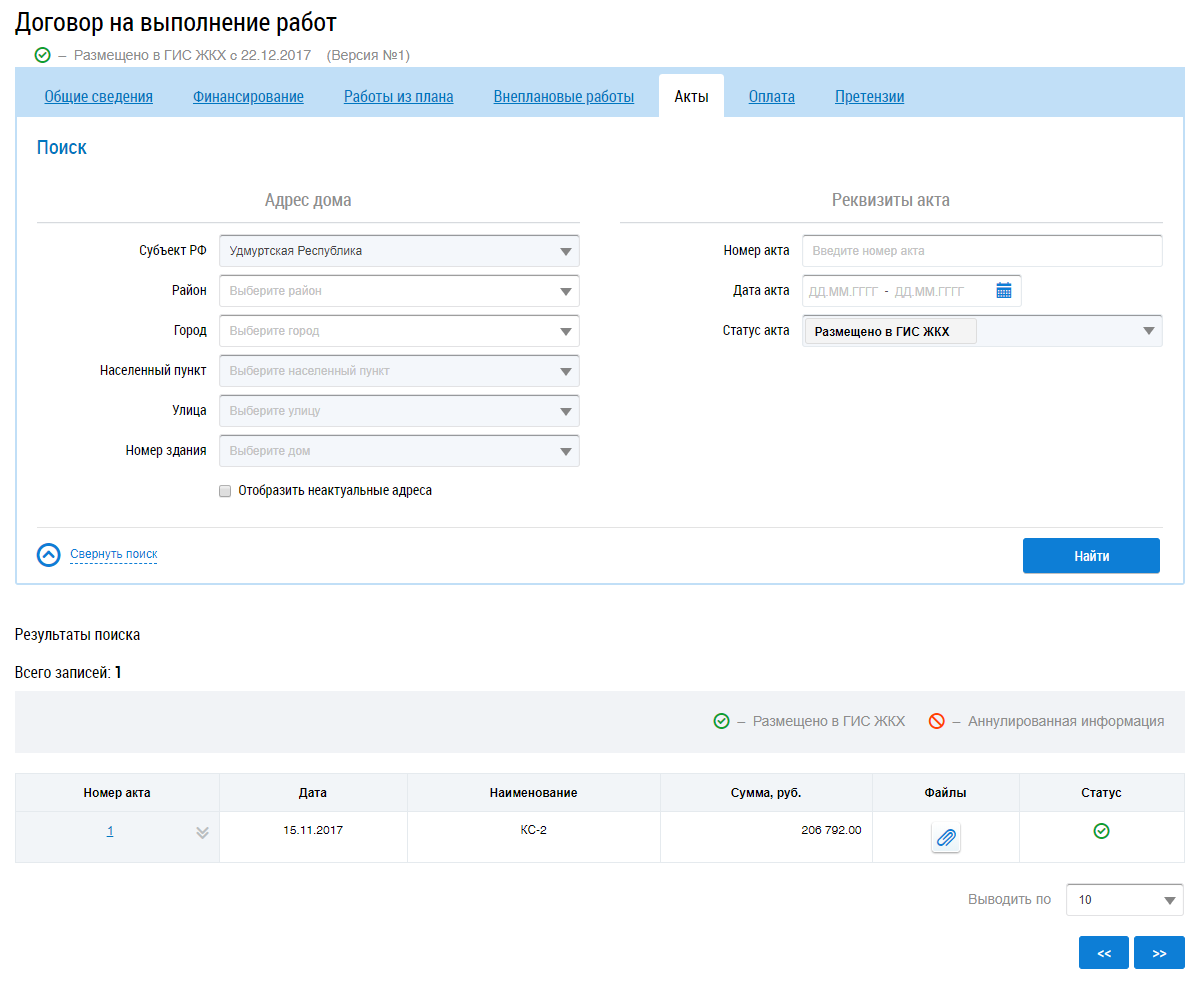This screenshot has height=983, width=1200.
Task: Open the 'Субъект РФ' dropdown
Action: [x=399, y=251]
